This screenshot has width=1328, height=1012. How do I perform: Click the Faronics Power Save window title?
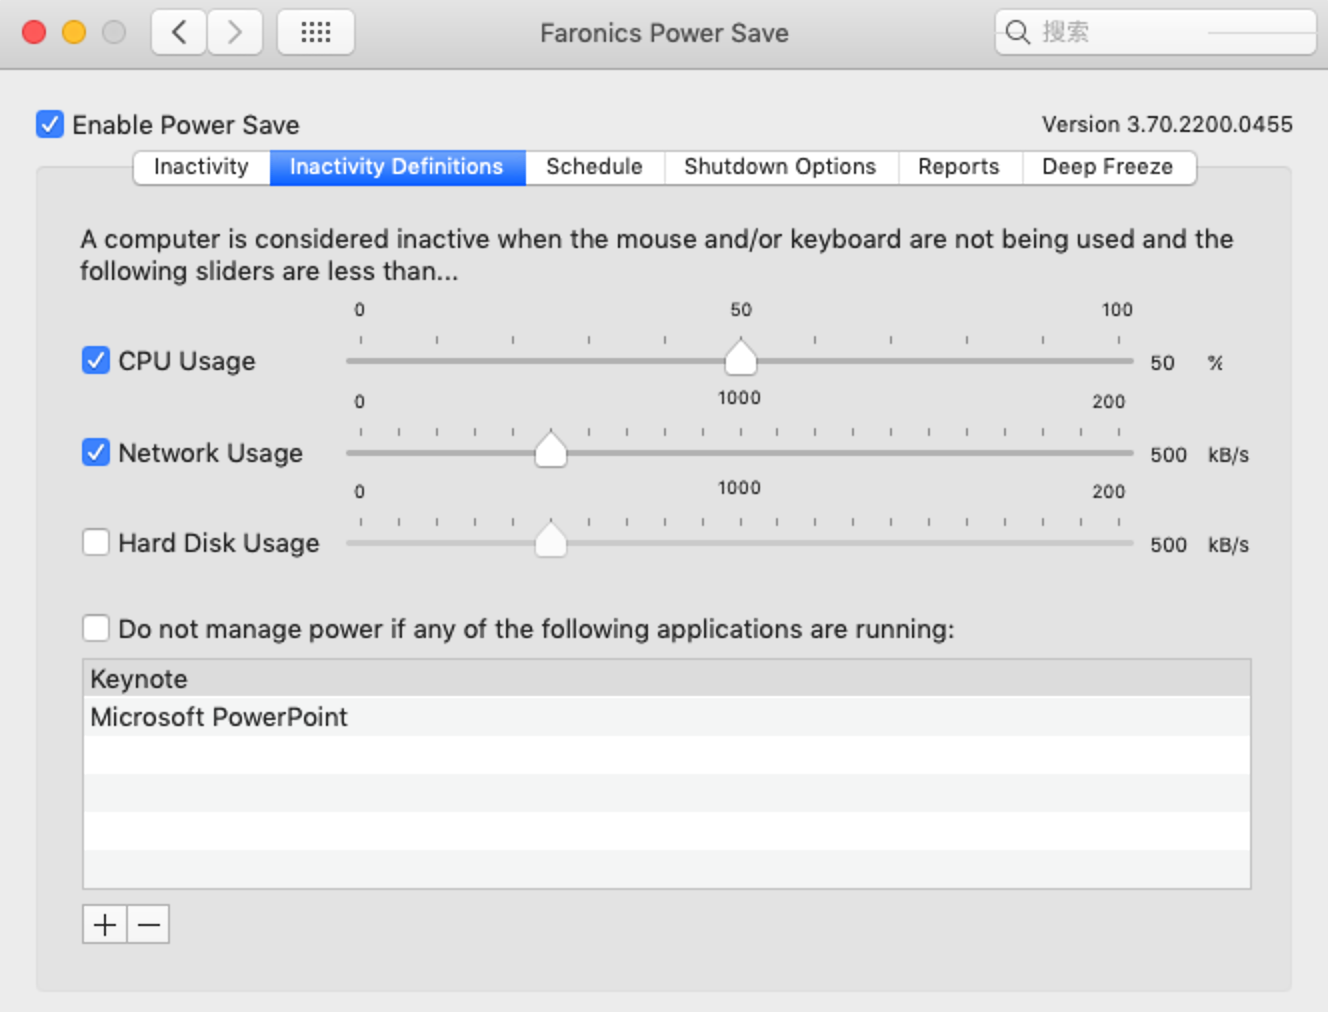pos(664,33)
